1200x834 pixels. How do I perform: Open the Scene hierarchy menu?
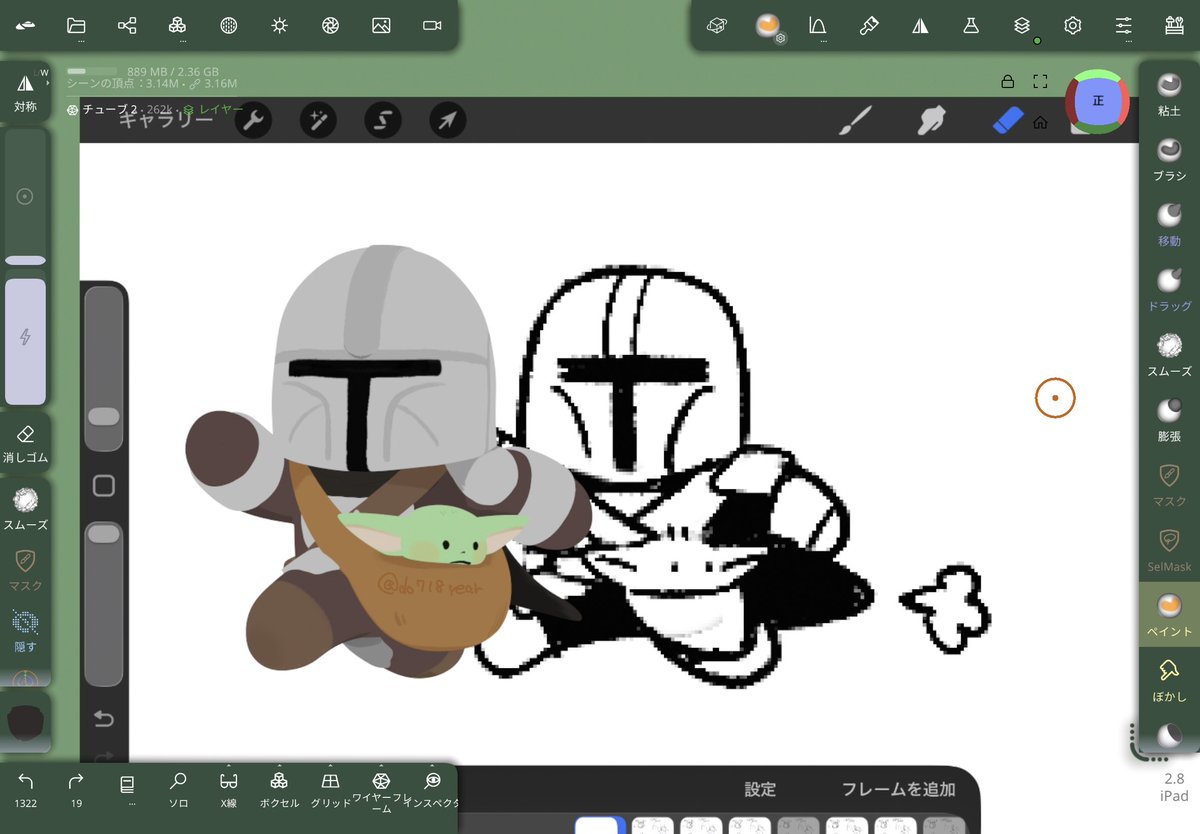(x=127, y=26)
